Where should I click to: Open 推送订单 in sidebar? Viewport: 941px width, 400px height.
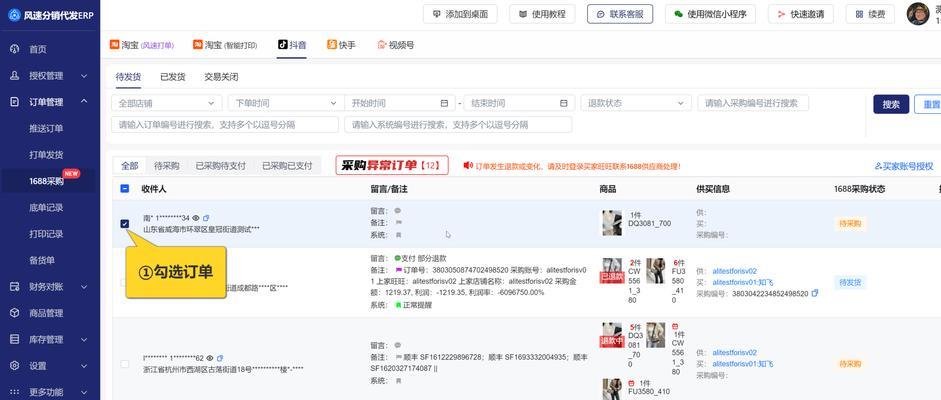click(x=46, y=128)
